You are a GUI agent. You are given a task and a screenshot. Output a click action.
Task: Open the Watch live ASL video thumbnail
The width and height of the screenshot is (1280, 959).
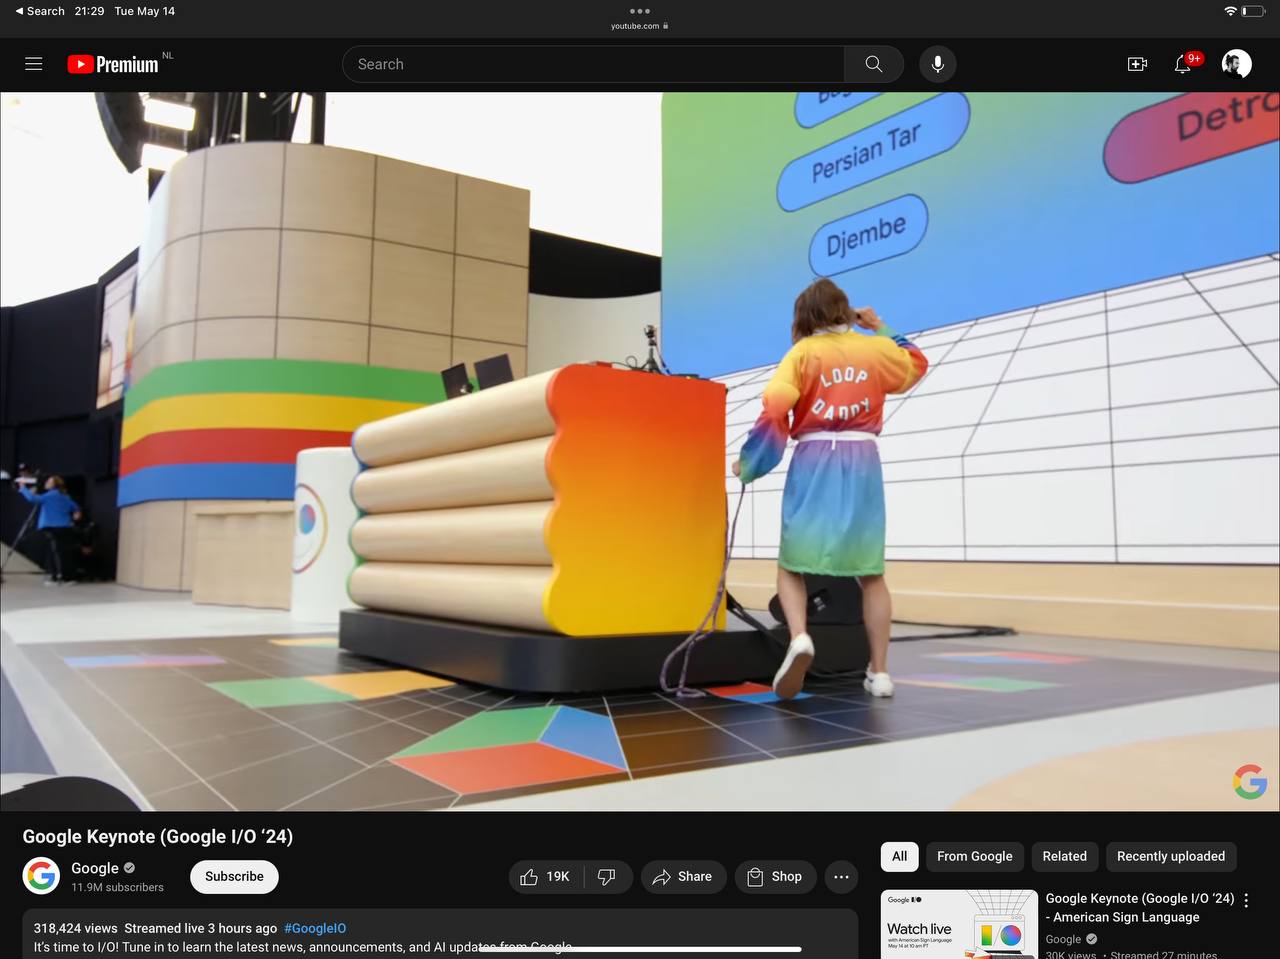click(x=959, y=924)
